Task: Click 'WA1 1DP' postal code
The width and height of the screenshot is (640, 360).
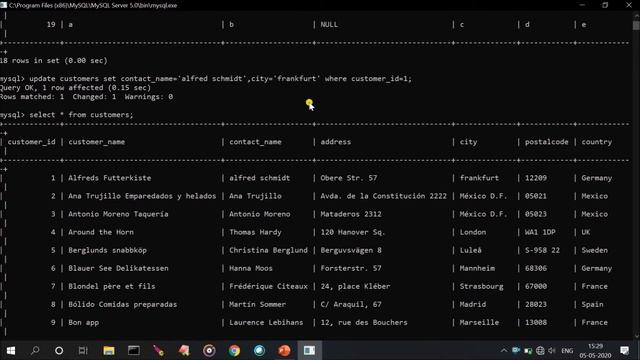Action: point(540,232)
